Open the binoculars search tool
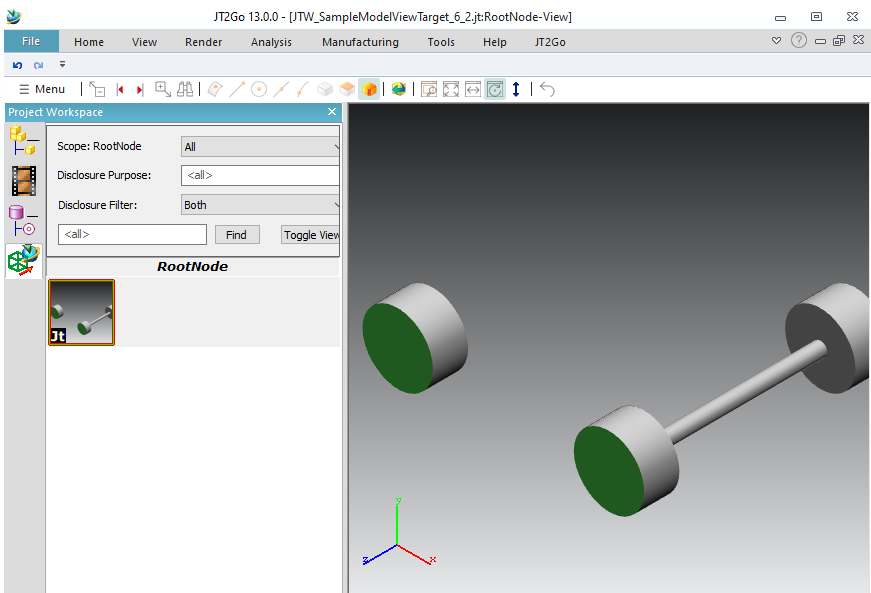The height and width of the screenshot is (593, 871). coord(185,89)
